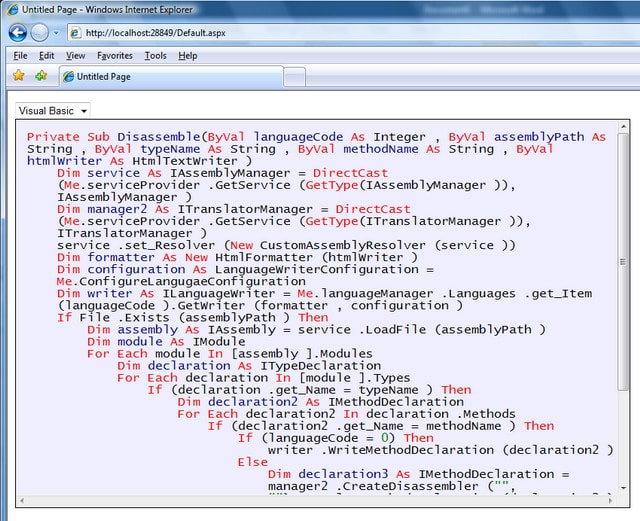This screenshot has width=640, height=521.
Task: Click the Add to Favorites icon
Action: [x=41, y=76]
